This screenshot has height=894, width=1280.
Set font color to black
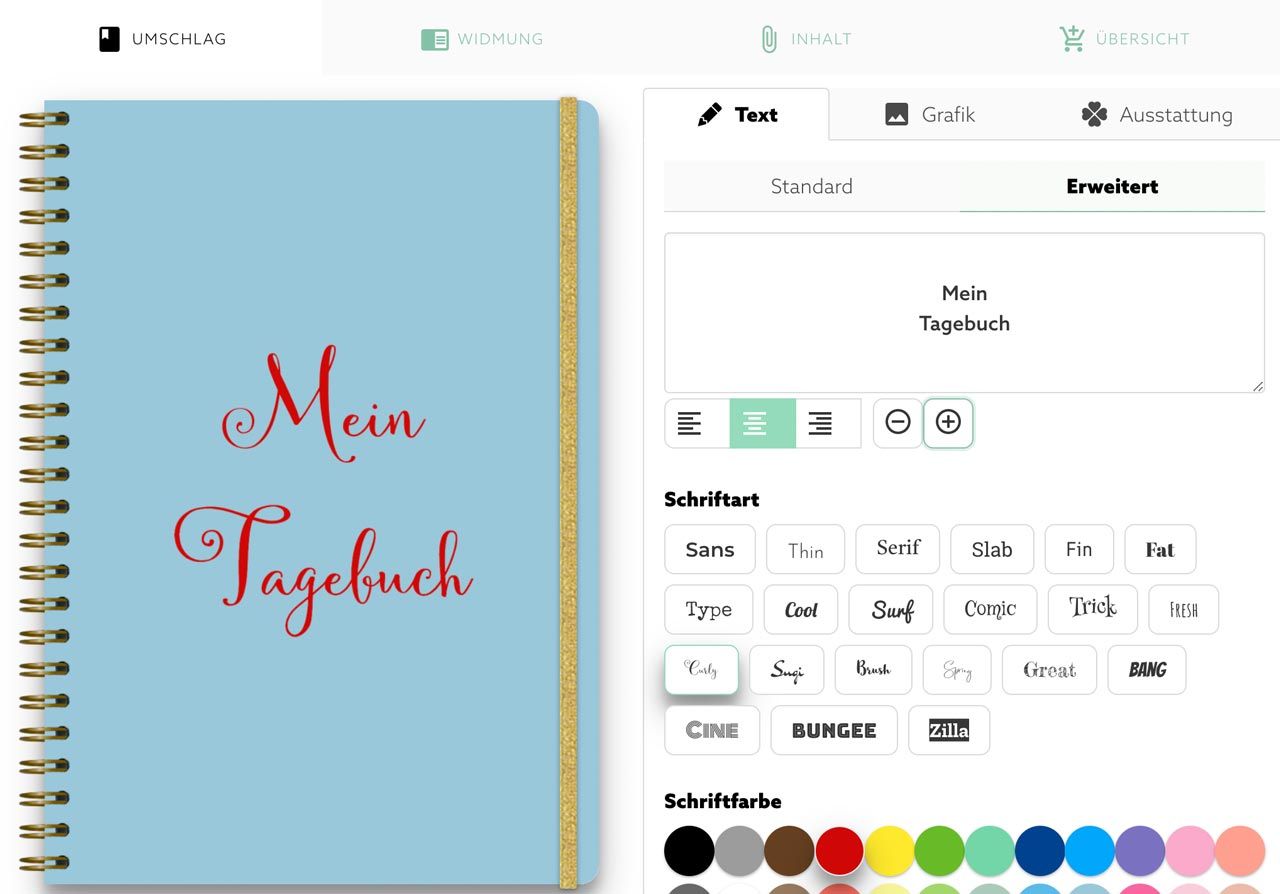pyautogui.click(x=689, y=851)
